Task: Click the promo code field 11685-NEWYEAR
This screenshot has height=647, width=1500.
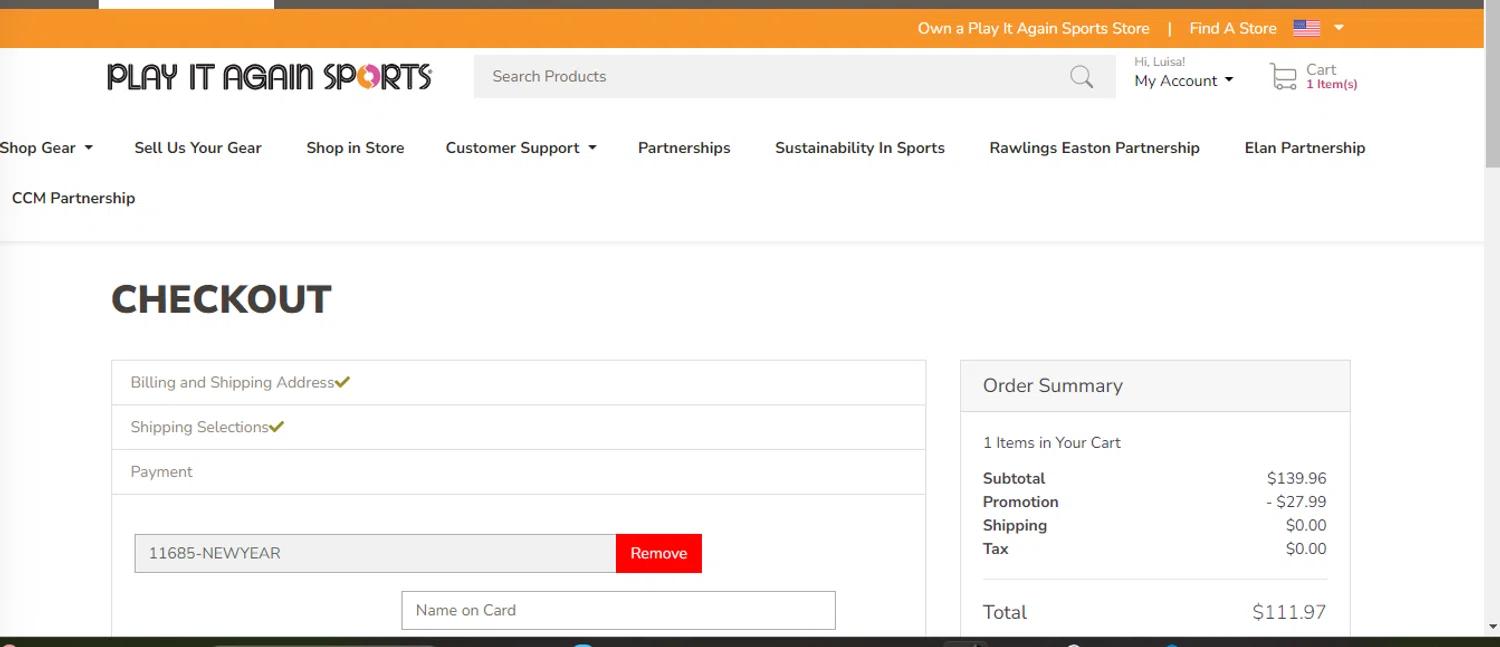Action: (x=375, y=553)
